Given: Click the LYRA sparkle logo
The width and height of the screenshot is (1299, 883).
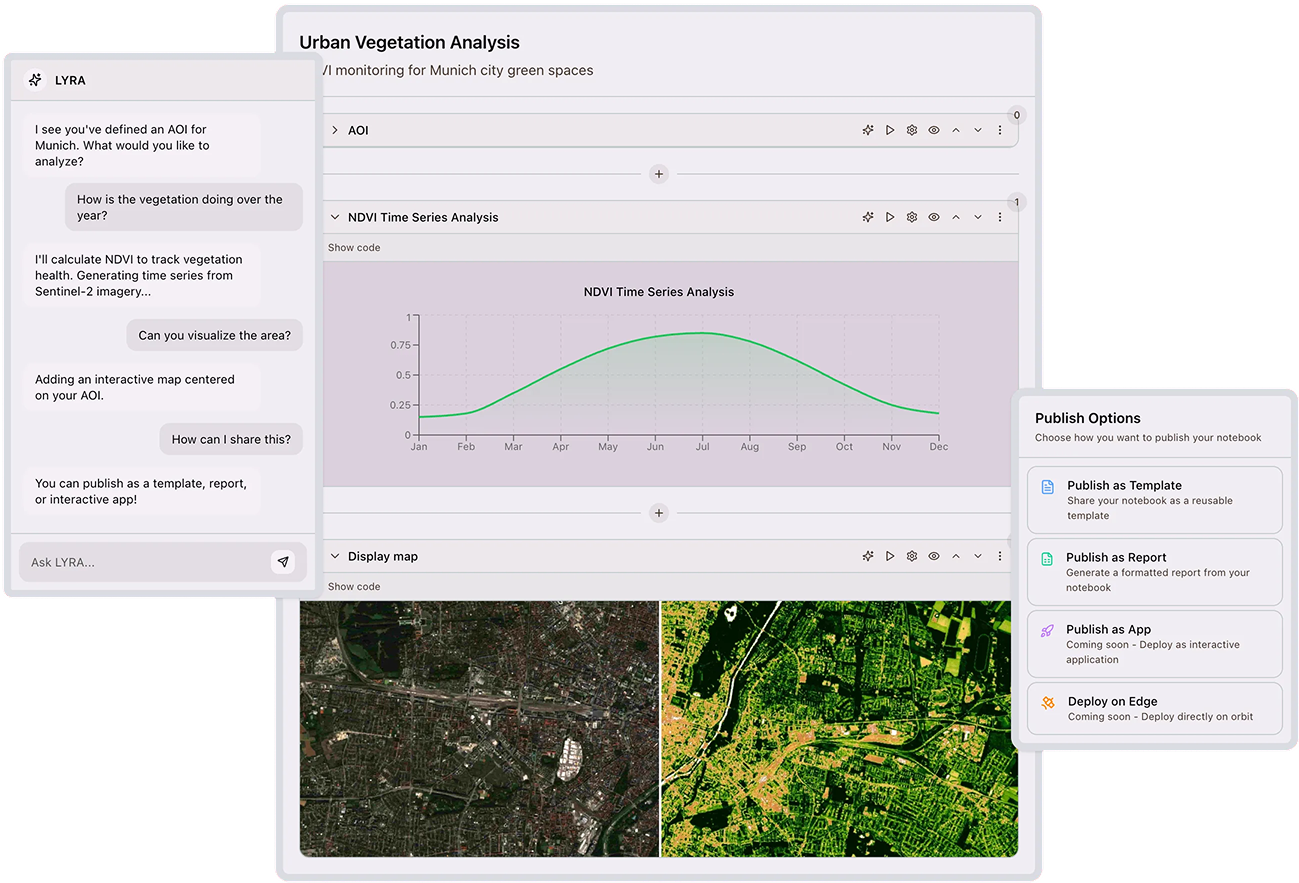Looking at the screenshot, I should [x=36, y=79].
